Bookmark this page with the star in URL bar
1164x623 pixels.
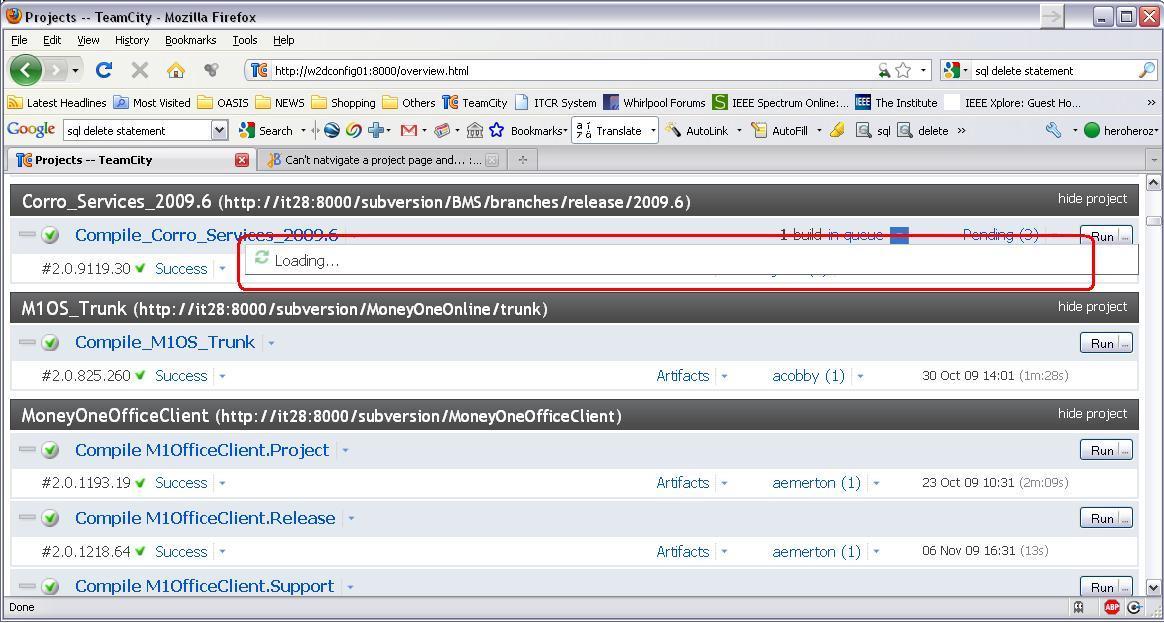click(x=903, y=71)
